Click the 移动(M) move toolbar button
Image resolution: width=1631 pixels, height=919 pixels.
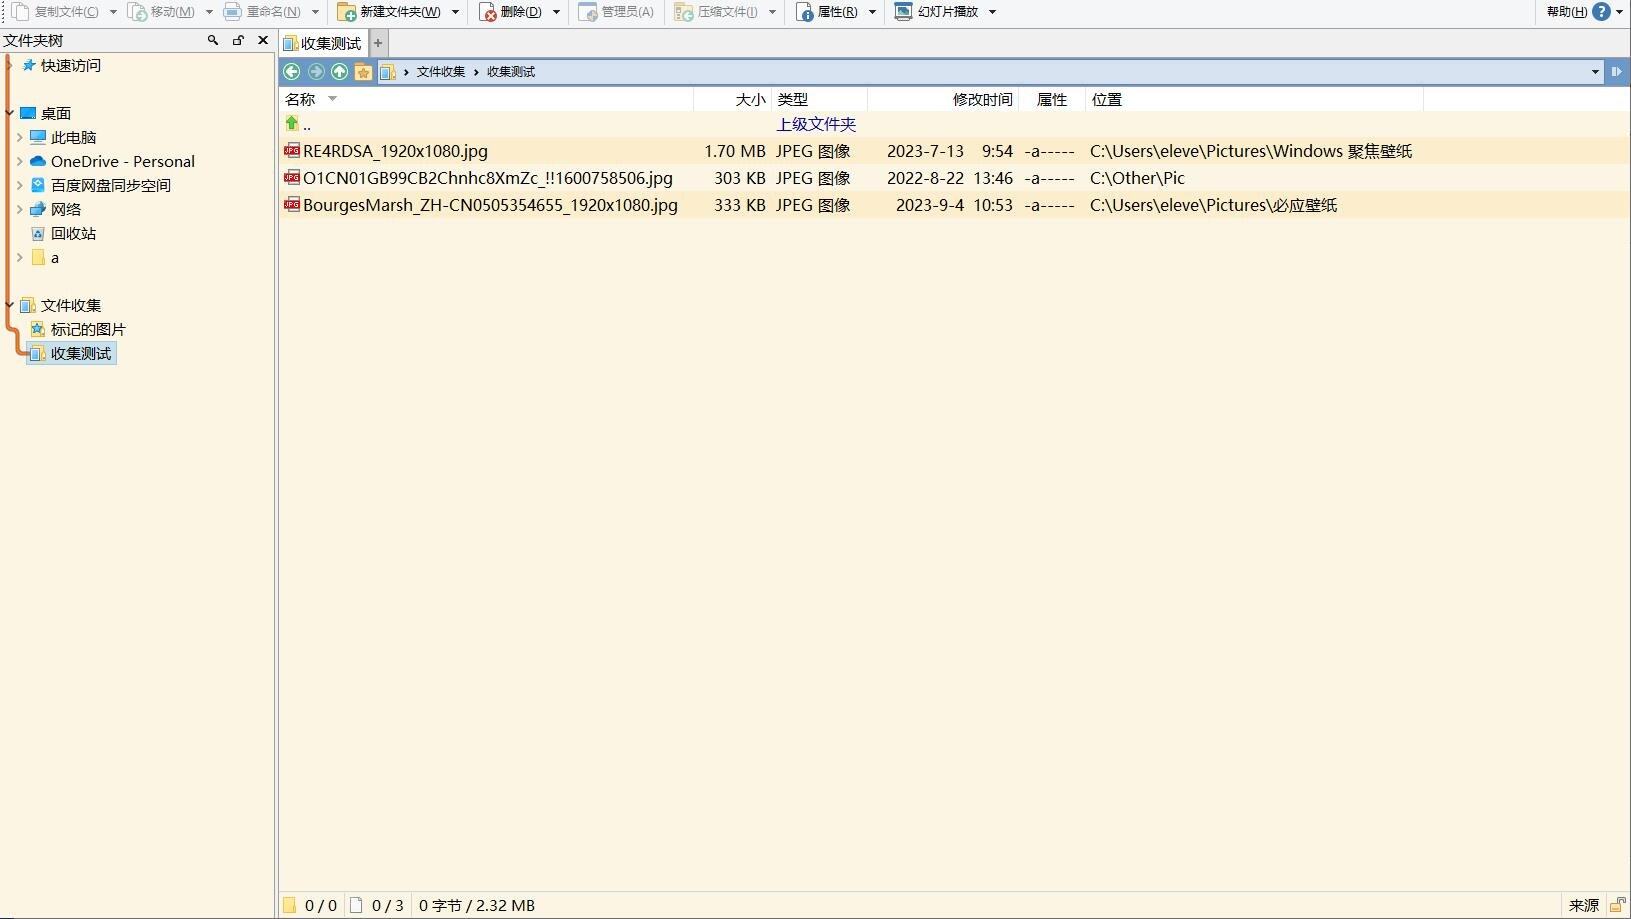(161, 12)
